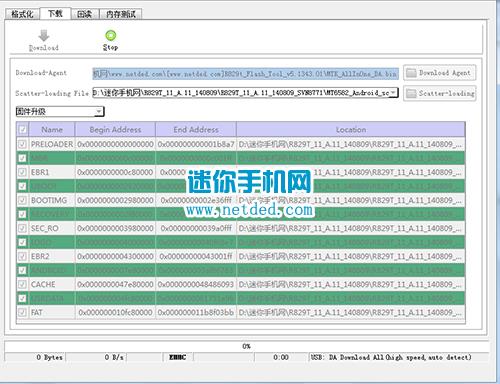Click the EMMC status bar field

click(177, 357)
